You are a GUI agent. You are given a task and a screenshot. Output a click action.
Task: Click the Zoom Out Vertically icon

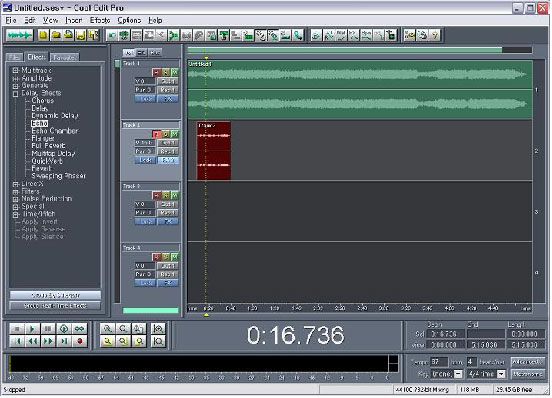click(x=158, y=341)
